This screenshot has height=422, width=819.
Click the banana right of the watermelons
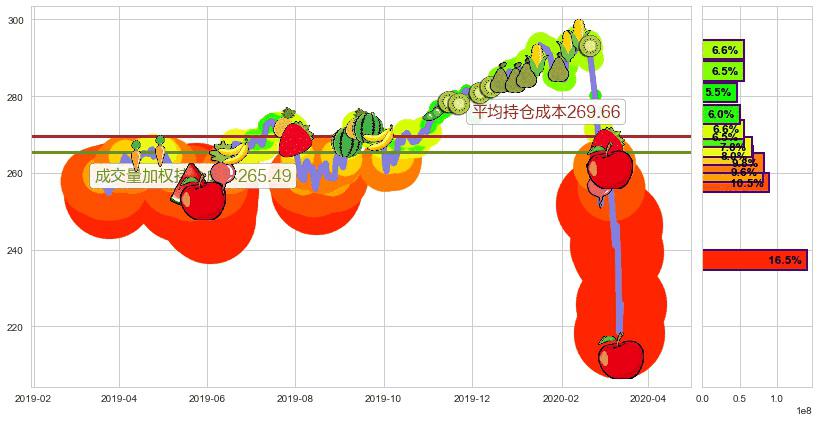click(379, 138)
